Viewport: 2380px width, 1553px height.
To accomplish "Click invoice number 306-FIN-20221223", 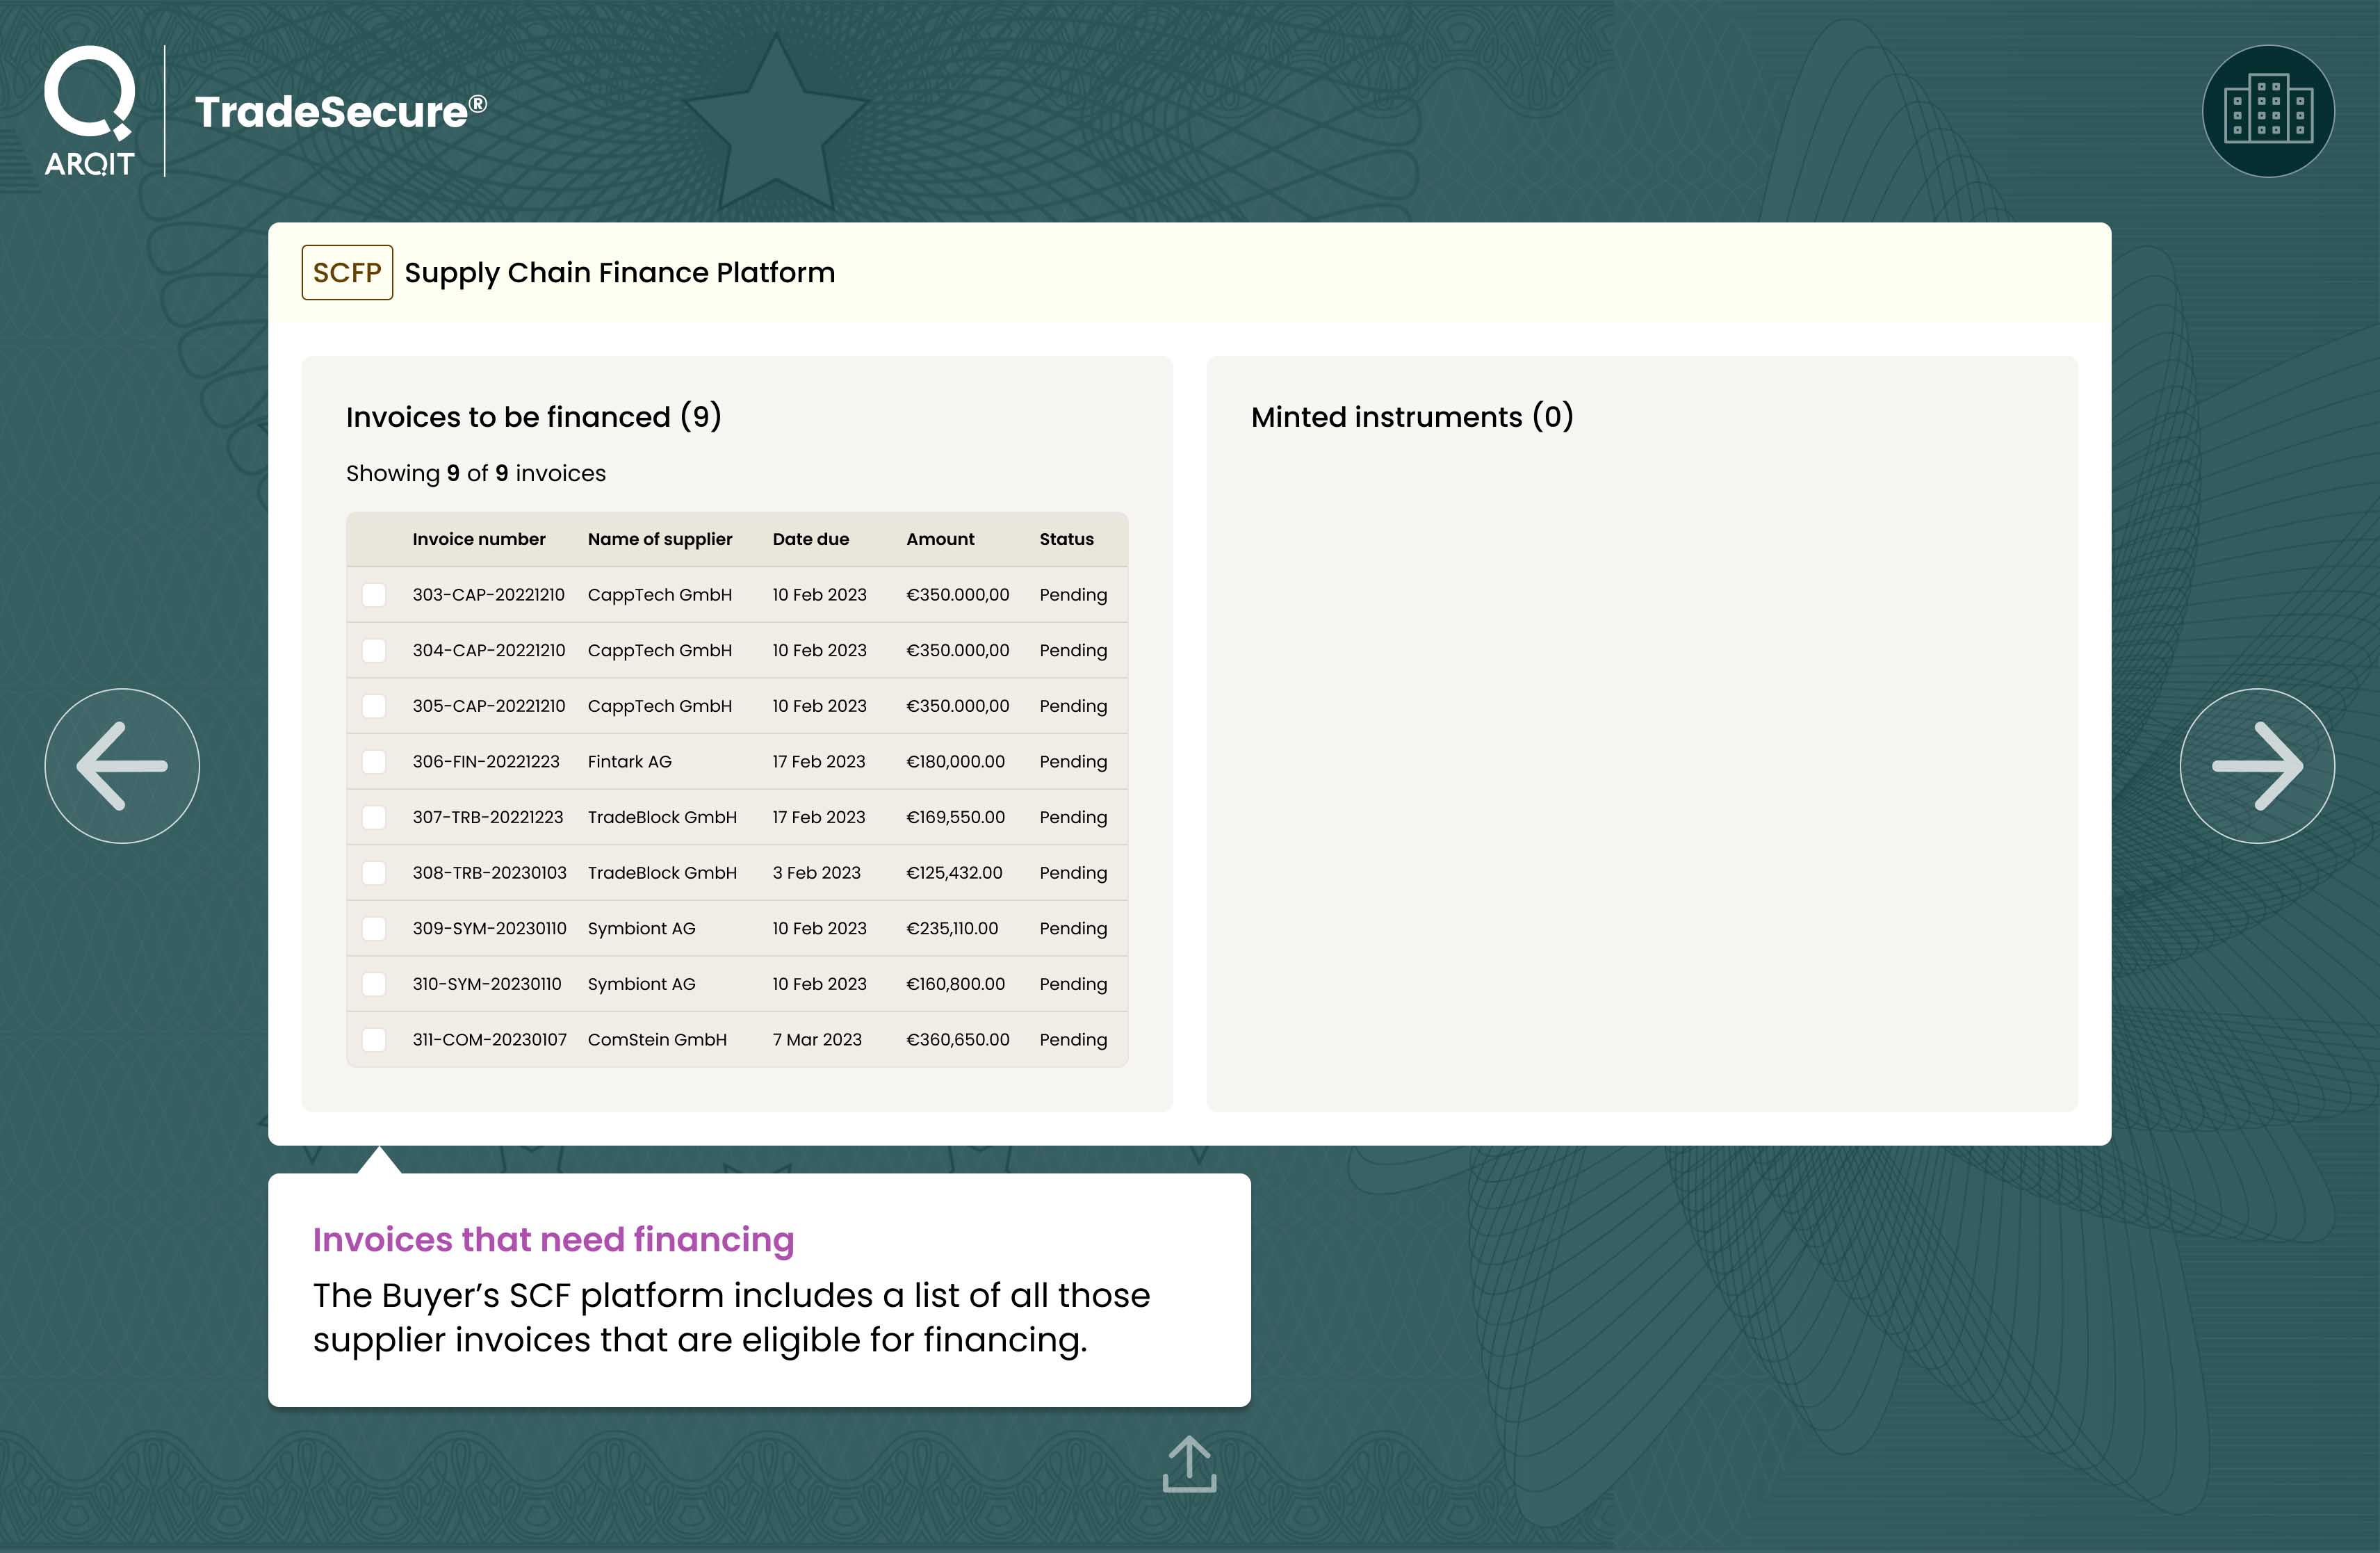I will coord(486,762).
